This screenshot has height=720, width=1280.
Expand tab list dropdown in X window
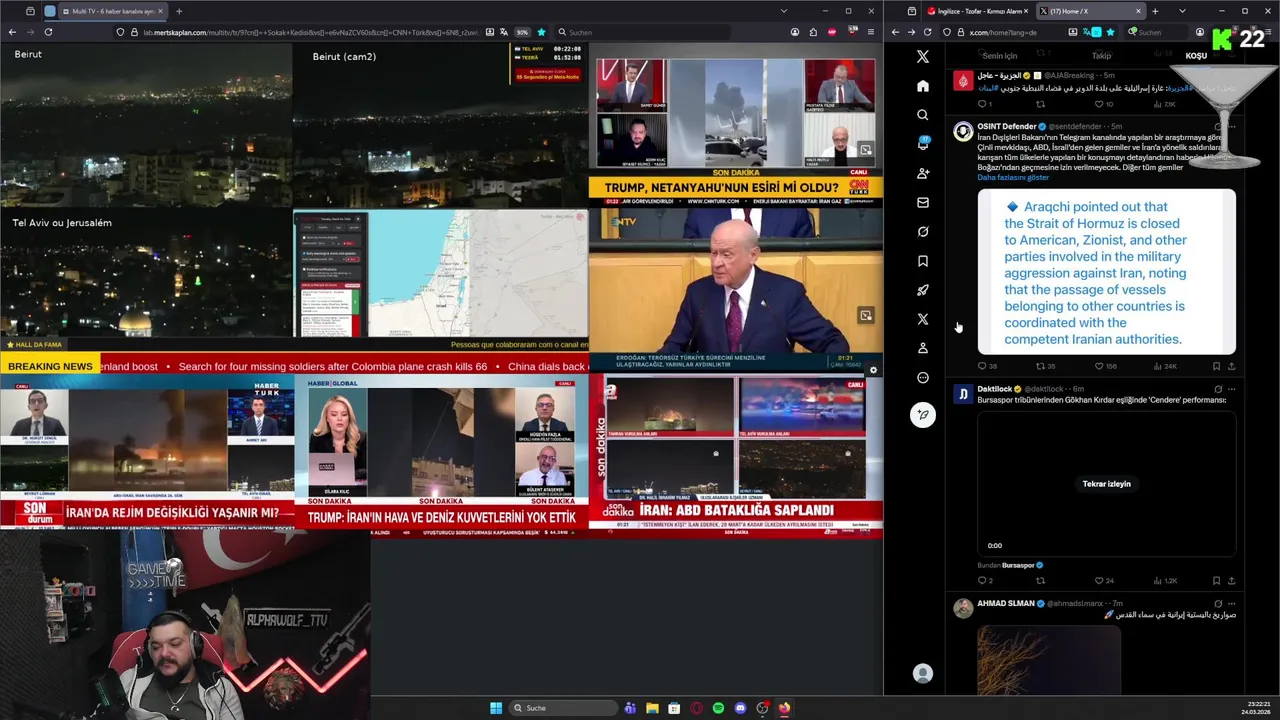1182,11
